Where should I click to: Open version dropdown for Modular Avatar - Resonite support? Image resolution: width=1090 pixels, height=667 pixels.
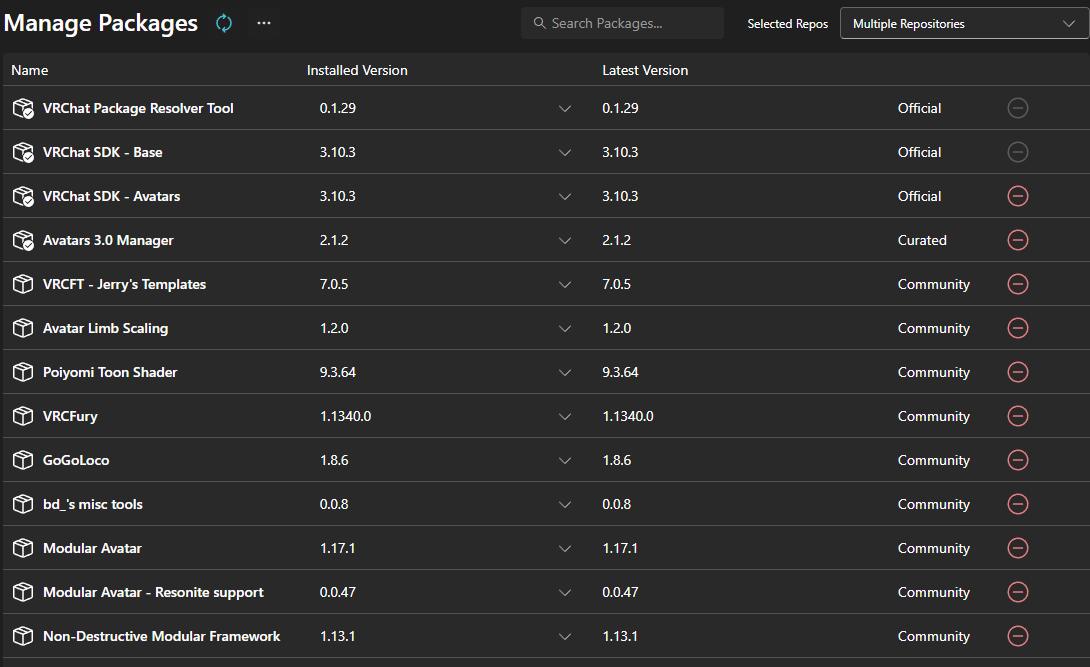pos(565,593)
